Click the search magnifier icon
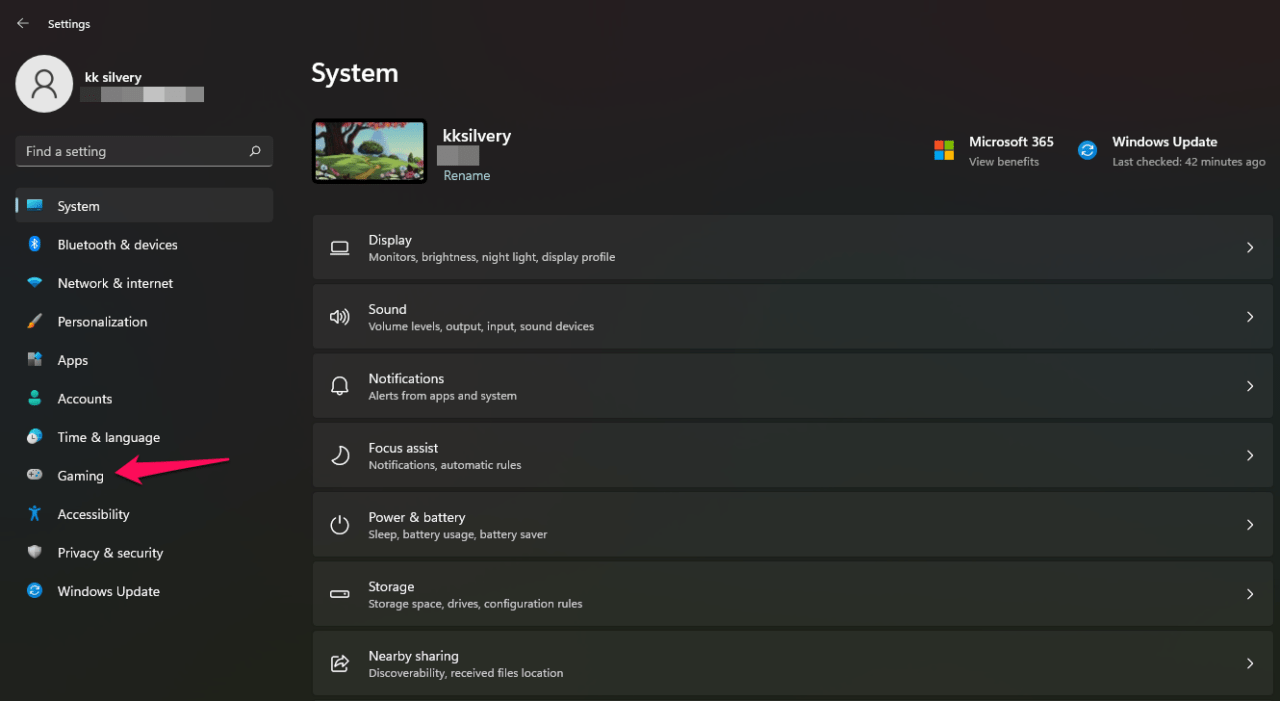Image resolution: width=1280 pixels, height=701 pixels. pos(255,152)
